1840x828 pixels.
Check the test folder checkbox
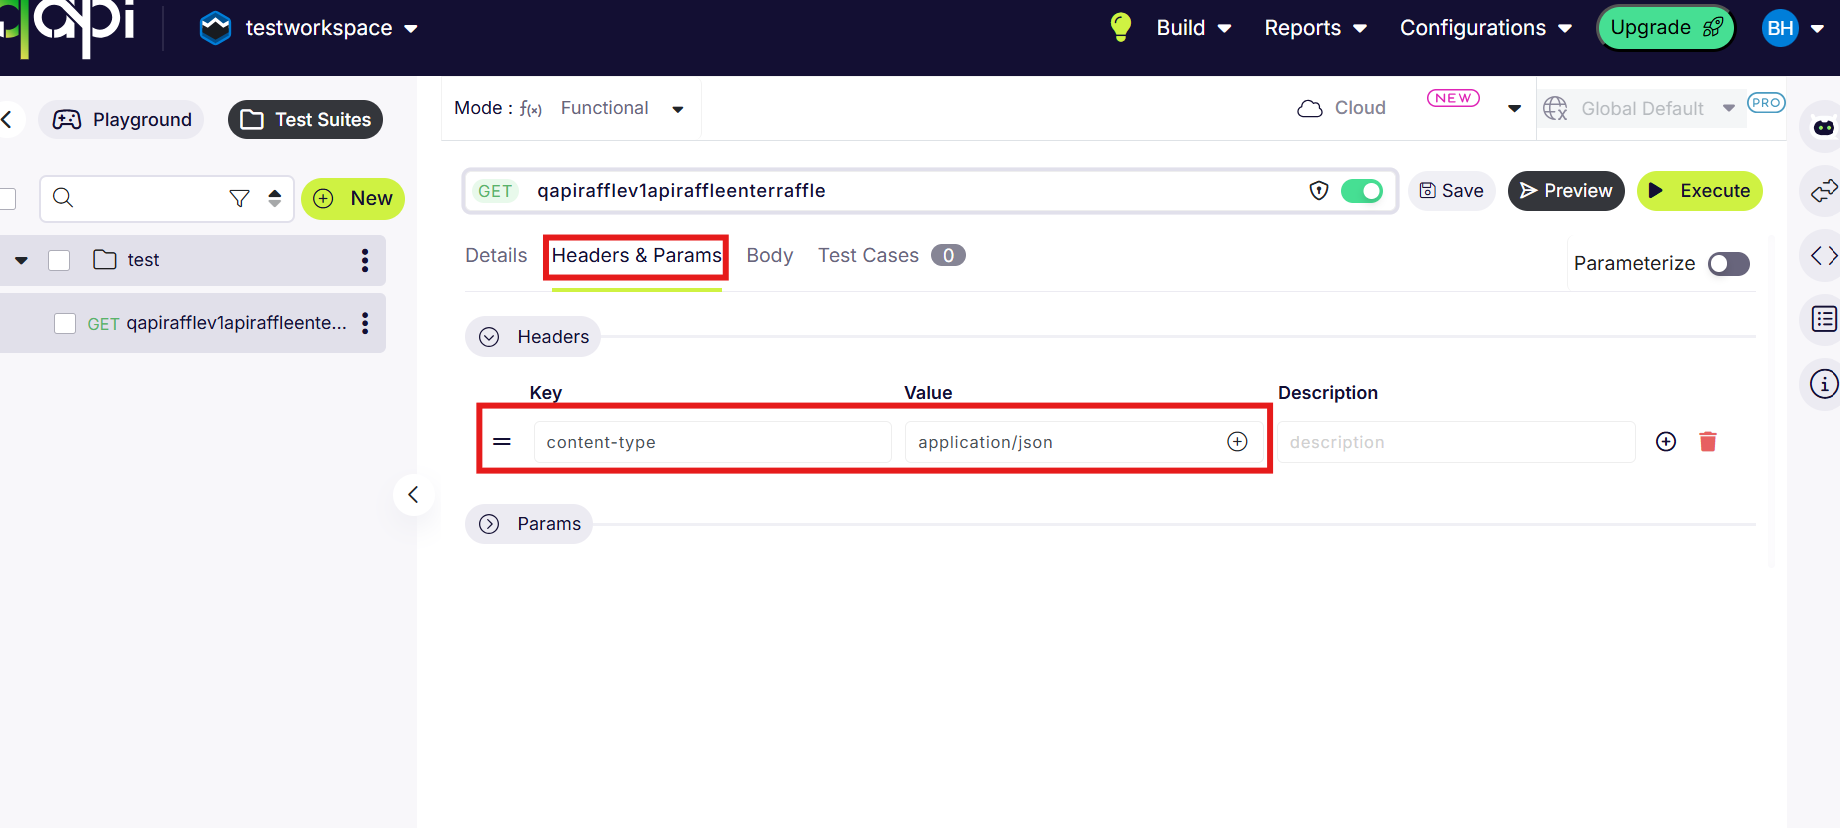(59, 260)
